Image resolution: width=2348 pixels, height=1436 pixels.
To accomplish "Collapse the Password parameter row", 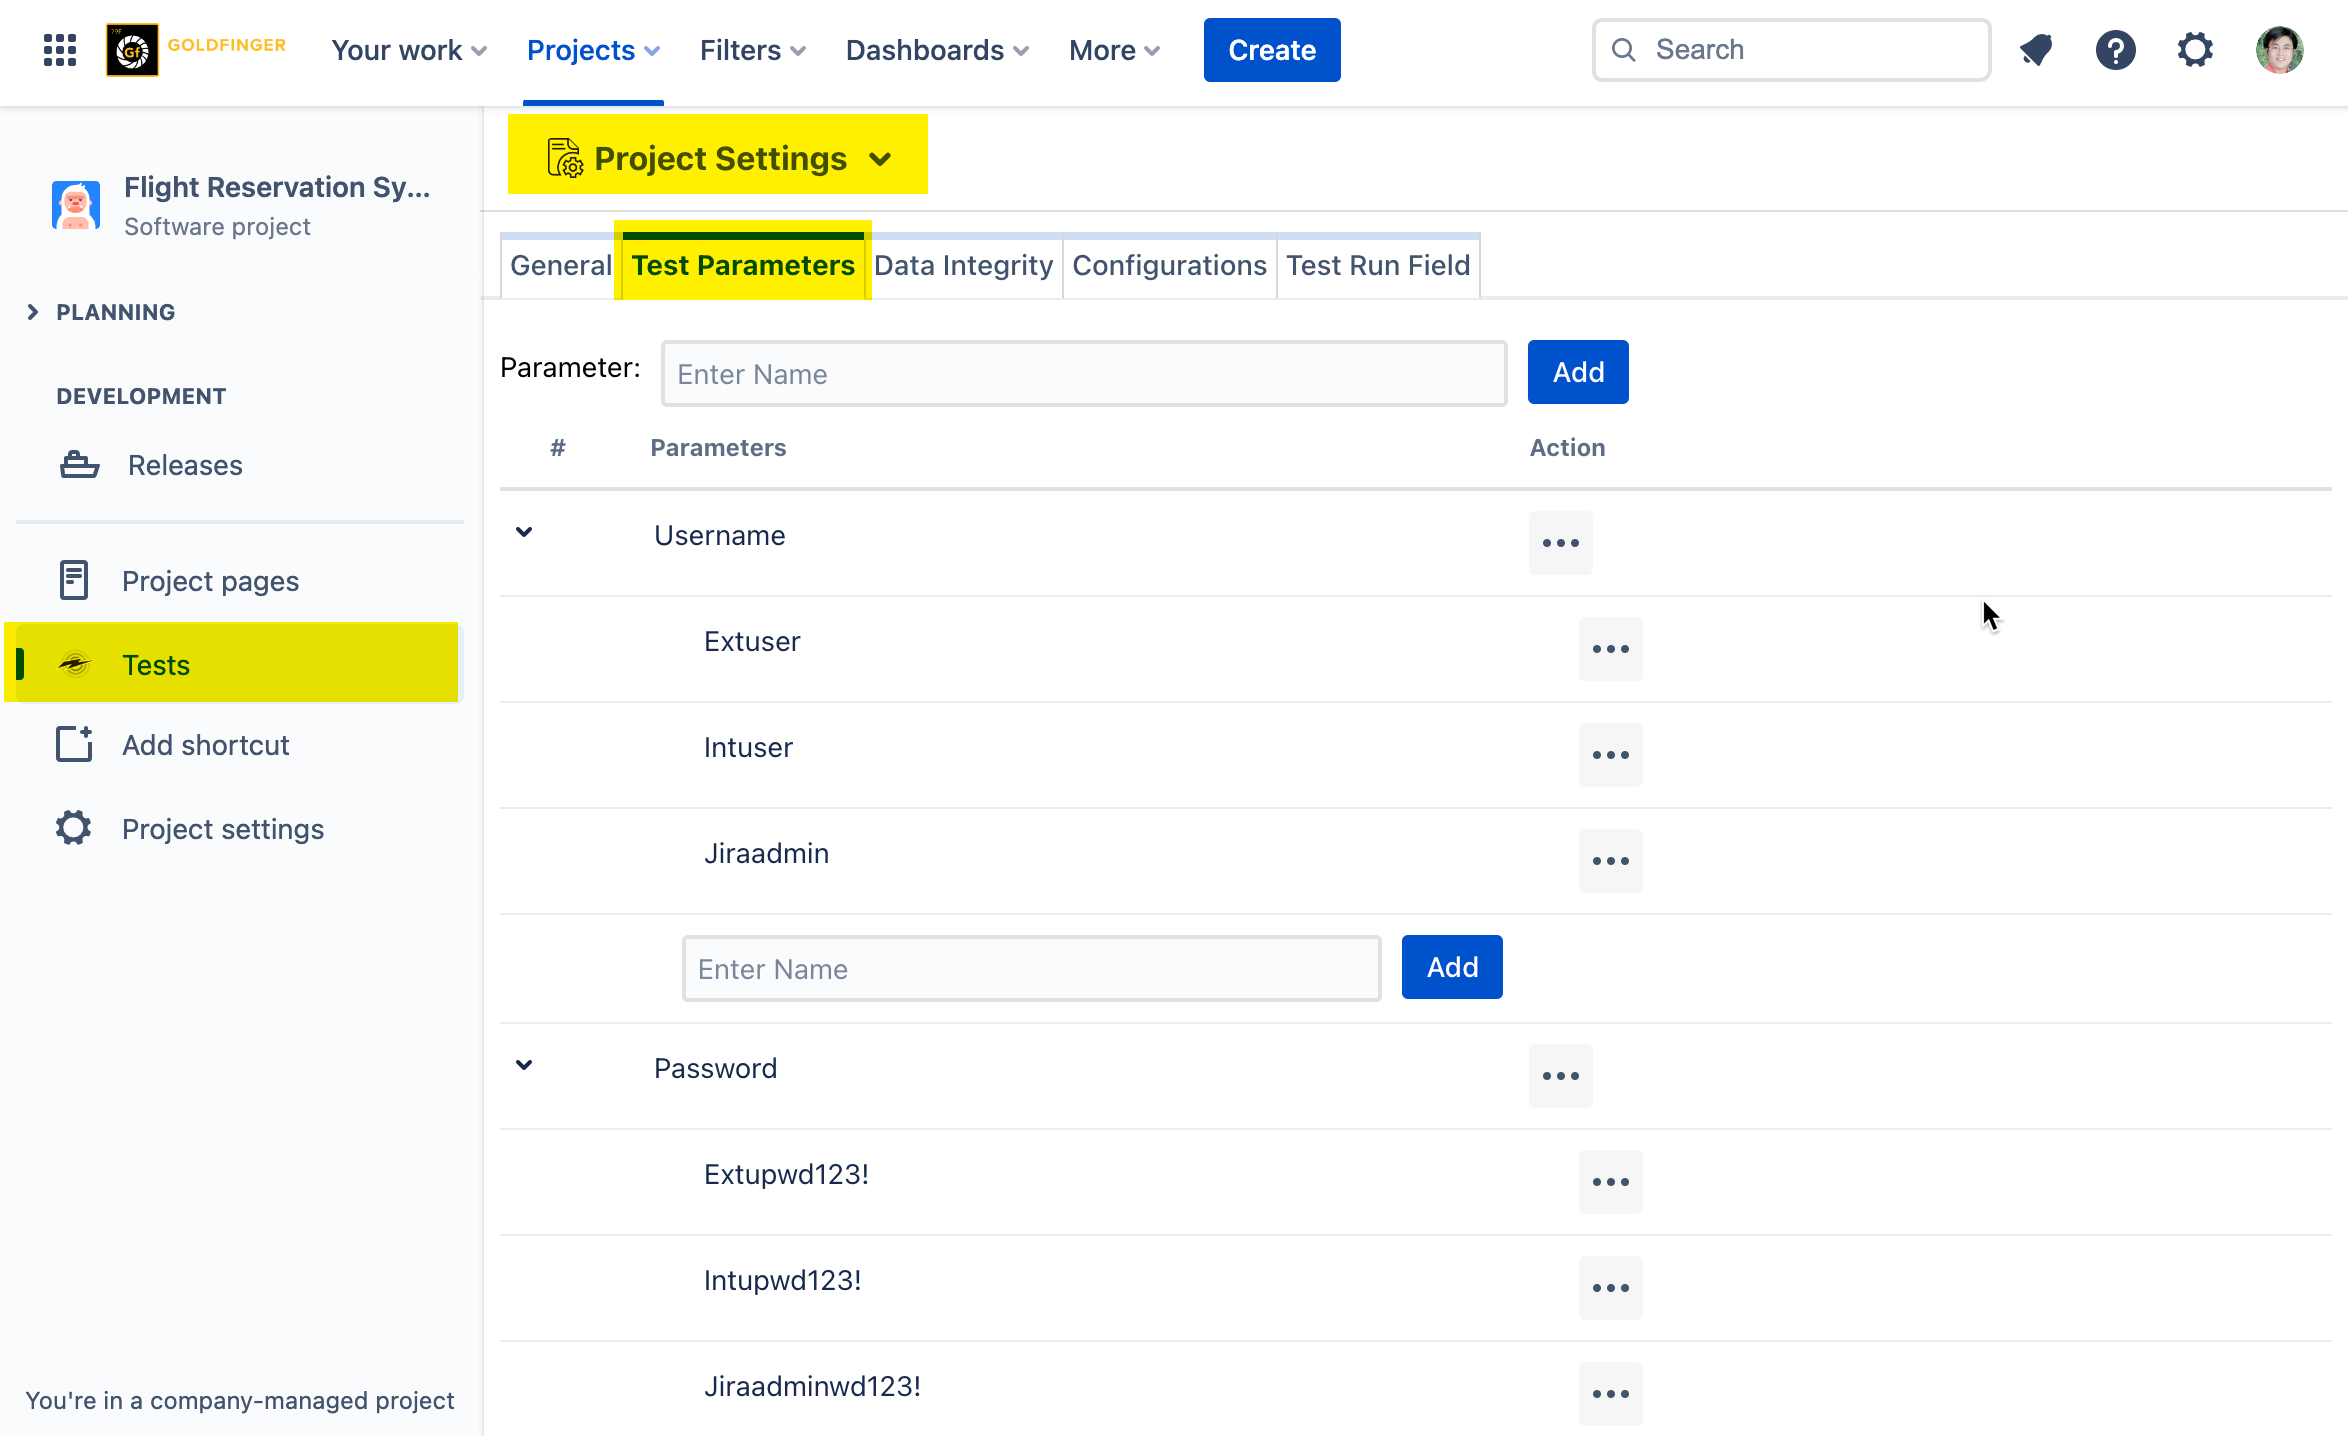I will [x=524, y=1066].
